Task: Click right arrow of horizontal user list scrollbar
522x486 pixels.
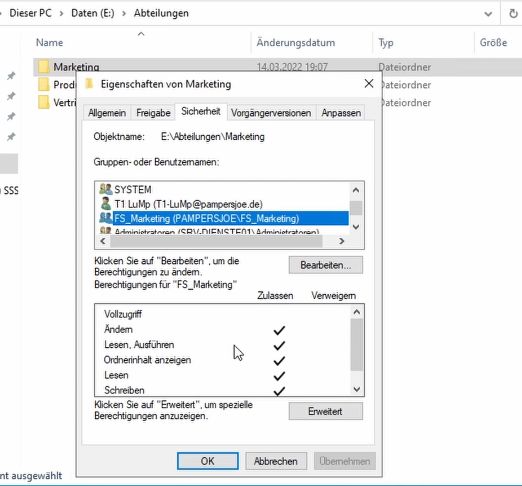Action: [x=341, y=241]
